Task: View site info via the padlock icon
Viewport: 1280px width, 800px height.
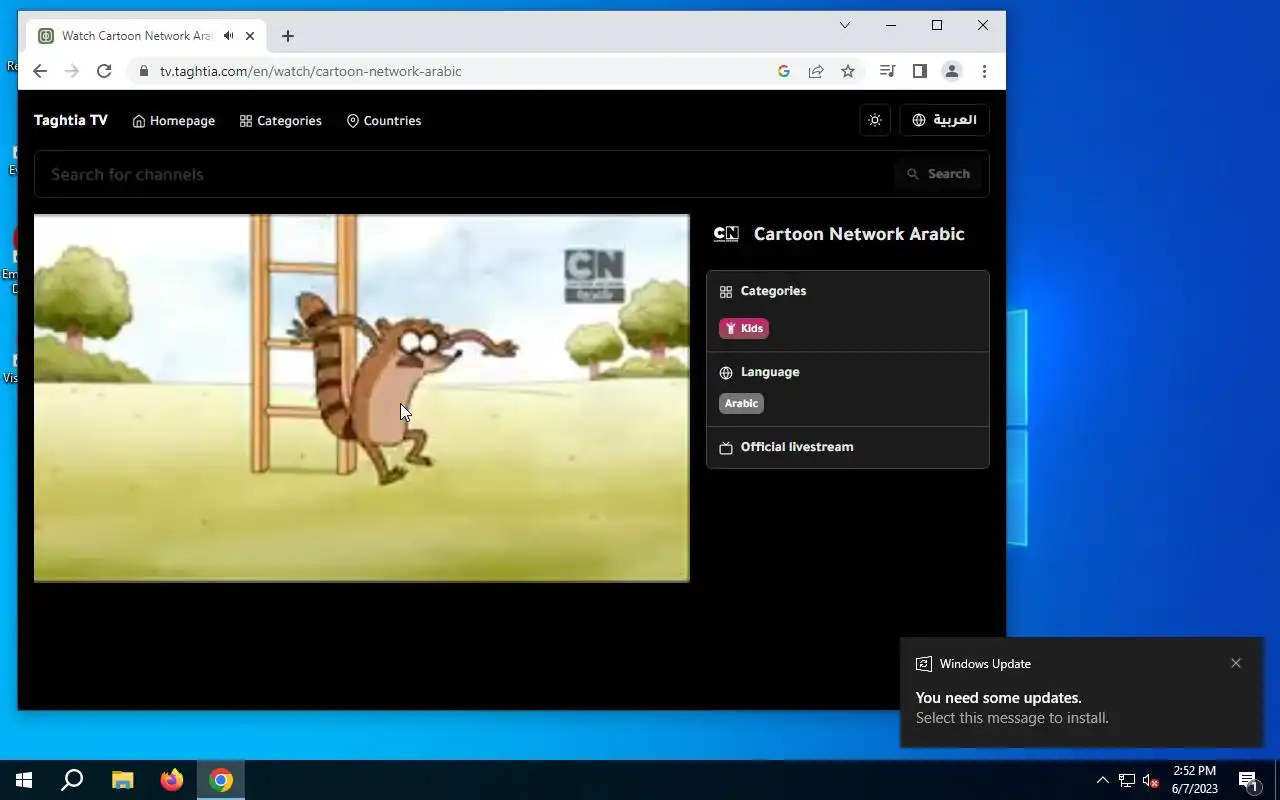Action: (x=143, y=71)
